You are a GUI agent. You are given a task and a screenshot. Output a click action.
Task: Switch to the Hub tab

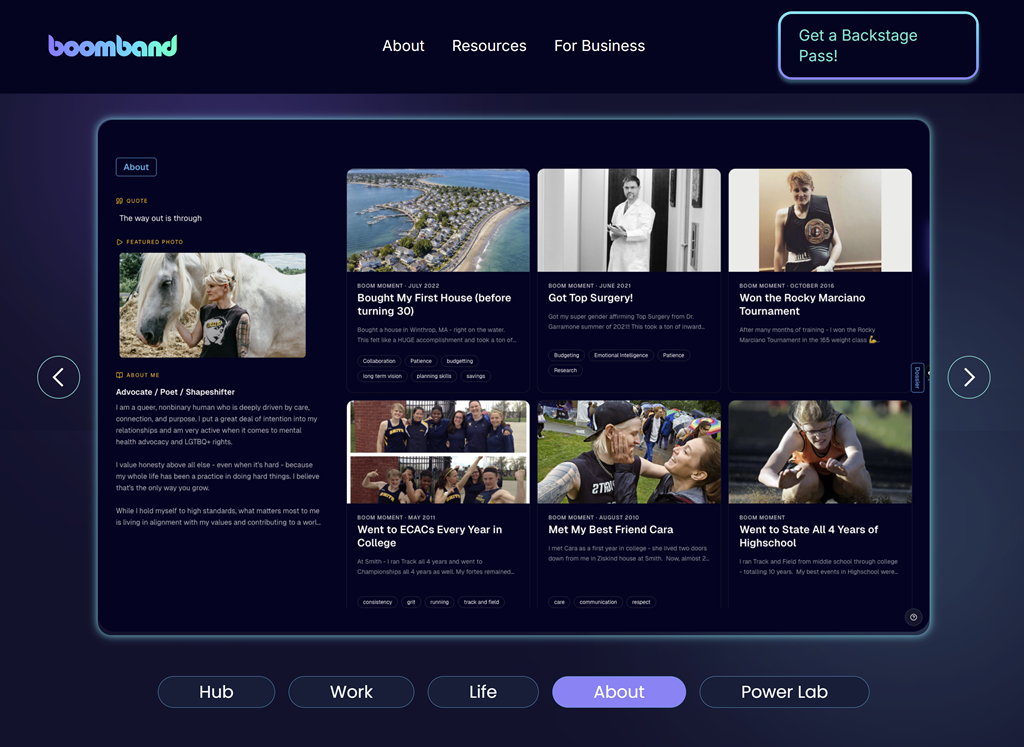point(216,692)
